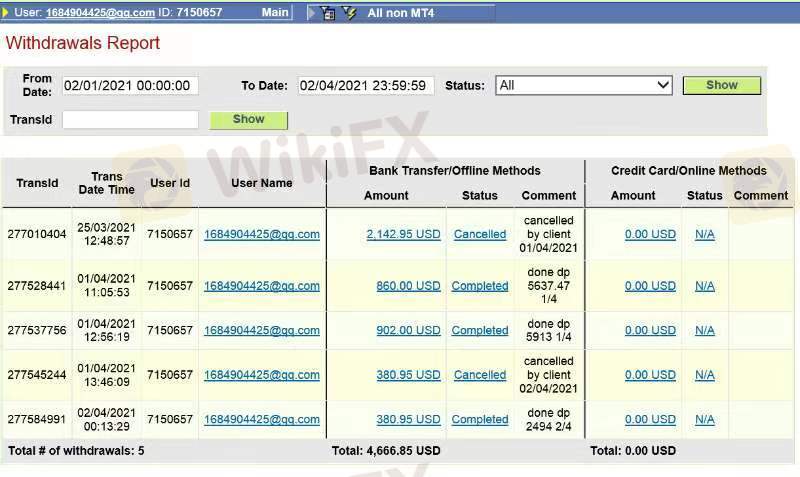The width and height of the screenshot is (800, 477).
Task: Click Completed status in row 277528441
Action: (480, 286)
